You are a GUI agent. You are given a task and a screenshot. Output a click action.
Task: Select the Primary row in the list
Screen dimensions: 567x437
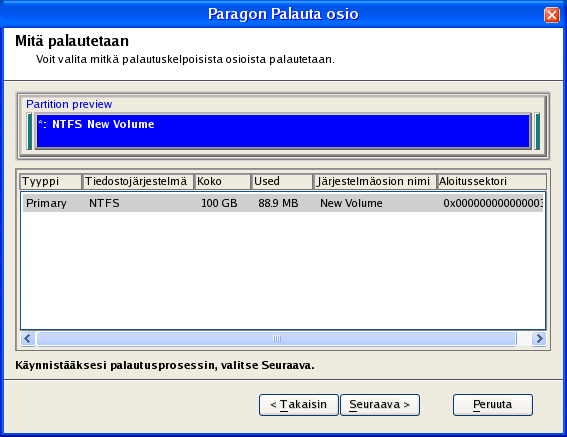[x=283, y=203]
